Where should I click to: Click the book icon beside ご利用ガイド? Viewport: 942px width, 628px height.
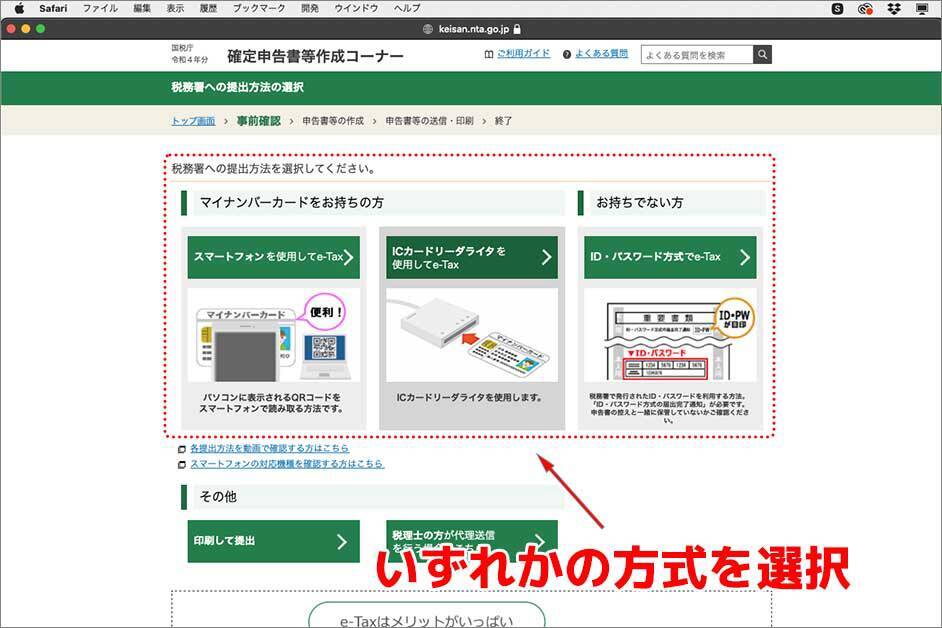click(x=488, y=54)
